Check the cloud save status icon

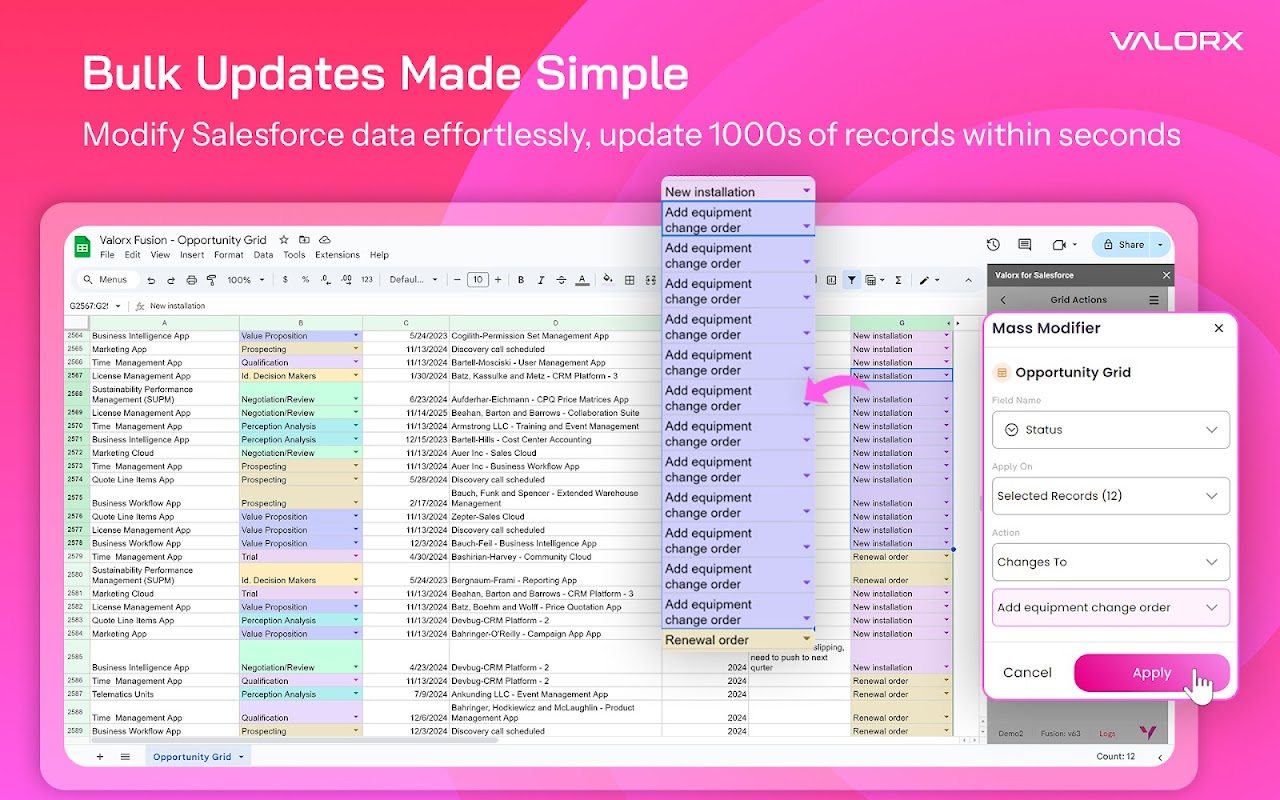click(x=325, y=240)
